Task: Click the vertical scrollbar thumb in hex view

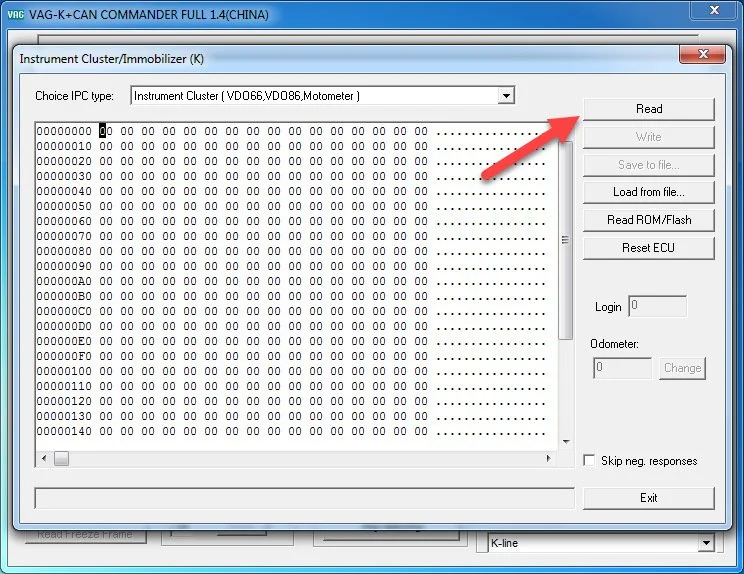Action: [x=565, y=240]
